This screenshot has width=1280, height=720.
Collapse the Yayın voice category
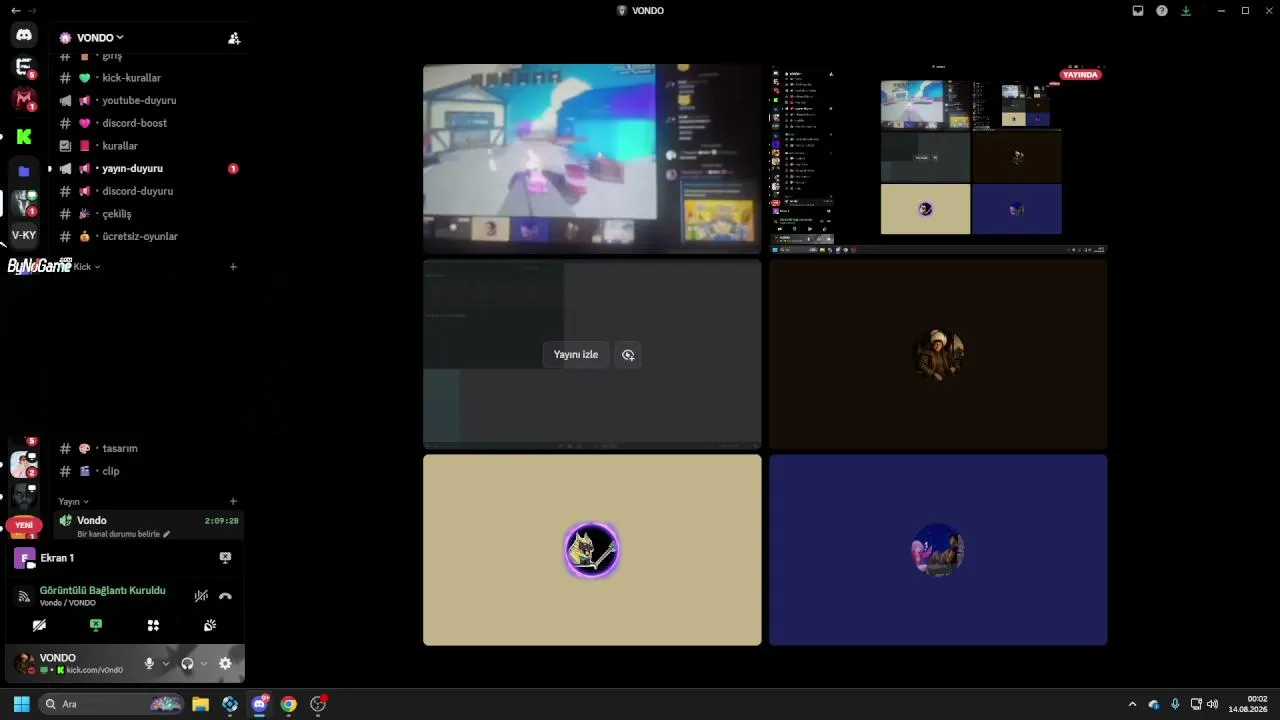tap(73, 502)
